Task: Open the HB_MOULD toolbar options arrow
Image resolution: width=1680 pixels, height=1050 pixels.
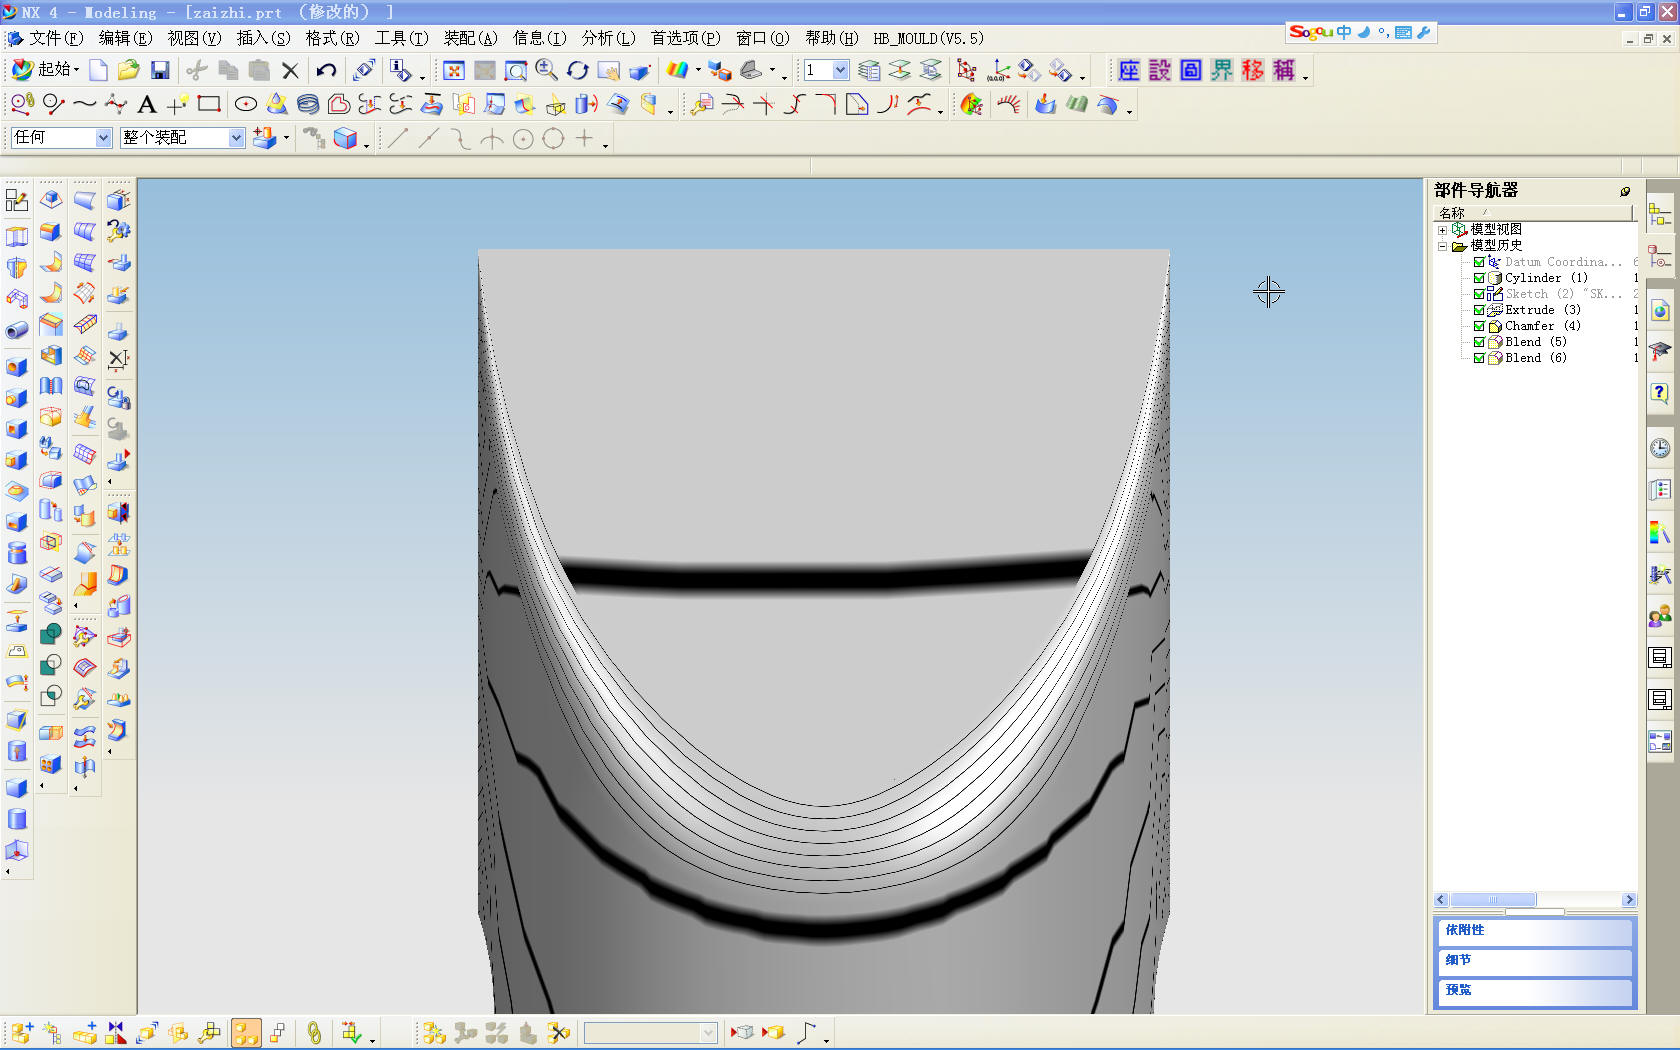Action: click(x=1306, y=78)
